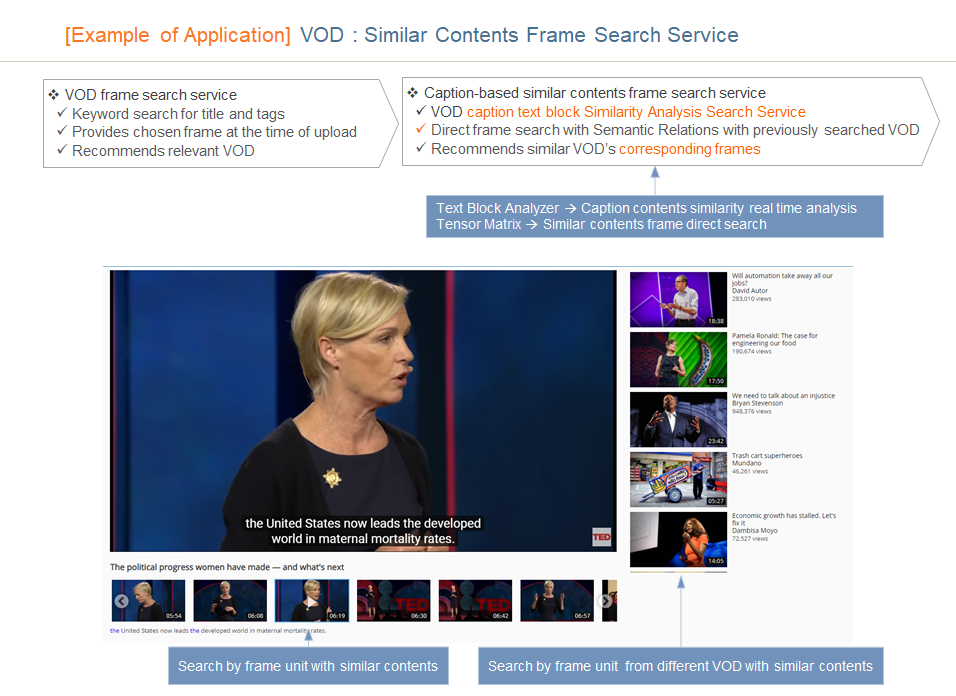Image resolution: width=956 pixels, height=696 pixels.
Task: Click '283,010 views' under David Autor
Action: click(752, 299)
